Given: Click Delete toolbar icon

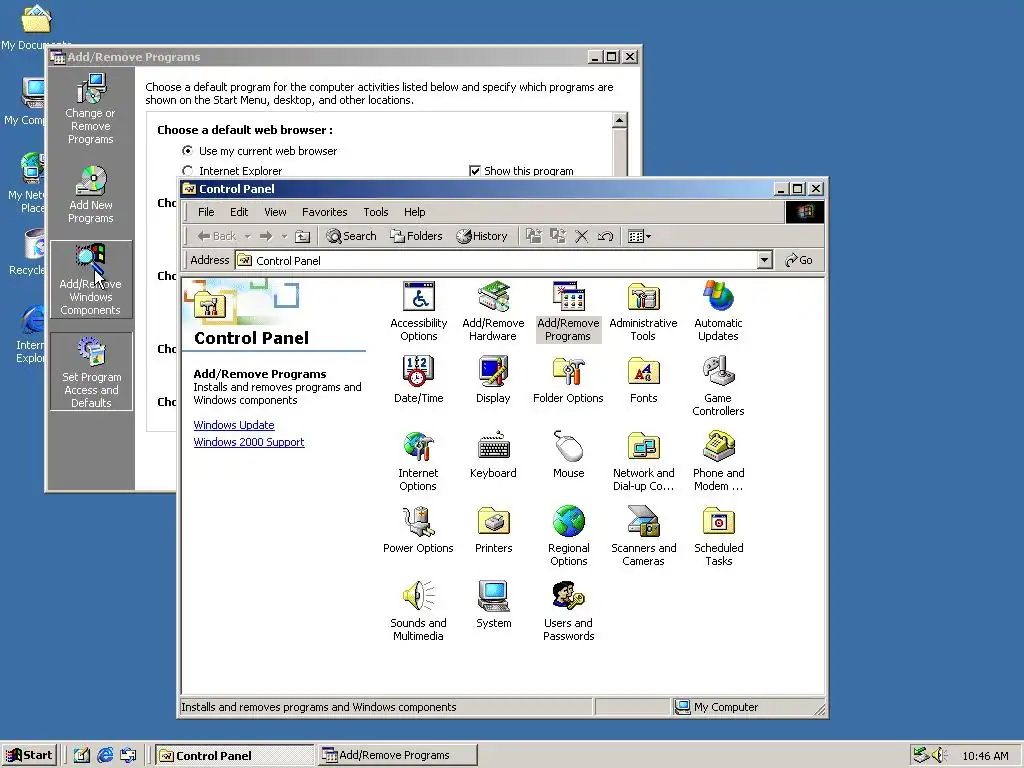Looking at the screenshot, I should click(x=581, y=236).
